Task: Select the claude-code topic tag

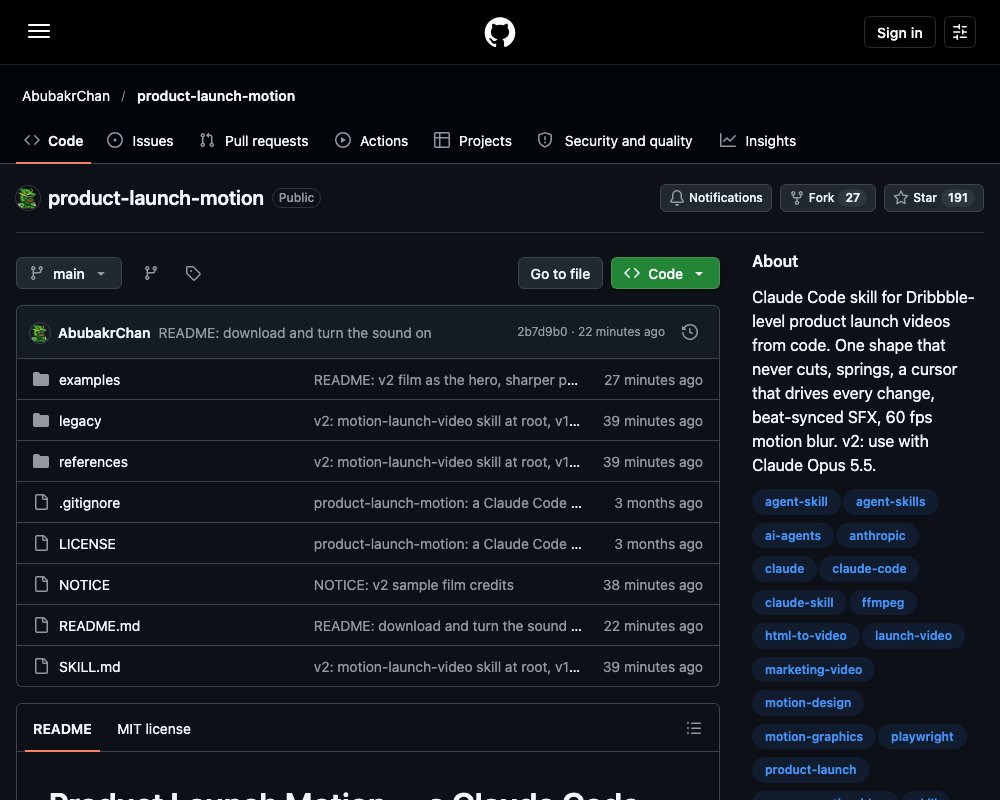Action: click(x=869, y=568)
